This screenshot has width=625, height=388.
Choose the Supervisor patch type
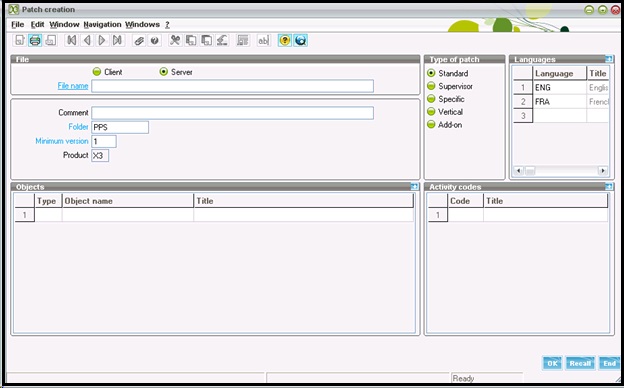coord(431,86)
